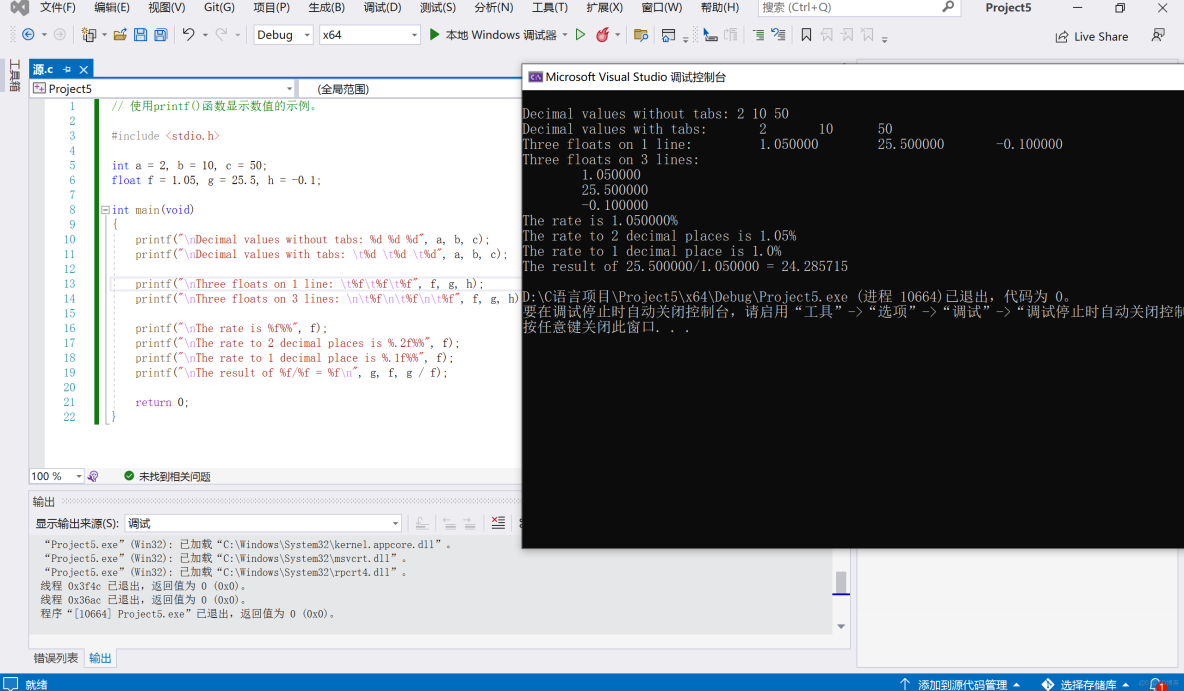This screenshot has width=1184, height=691.
Task: Open the Debug configuration dropdown
Action: pos(282,35)
